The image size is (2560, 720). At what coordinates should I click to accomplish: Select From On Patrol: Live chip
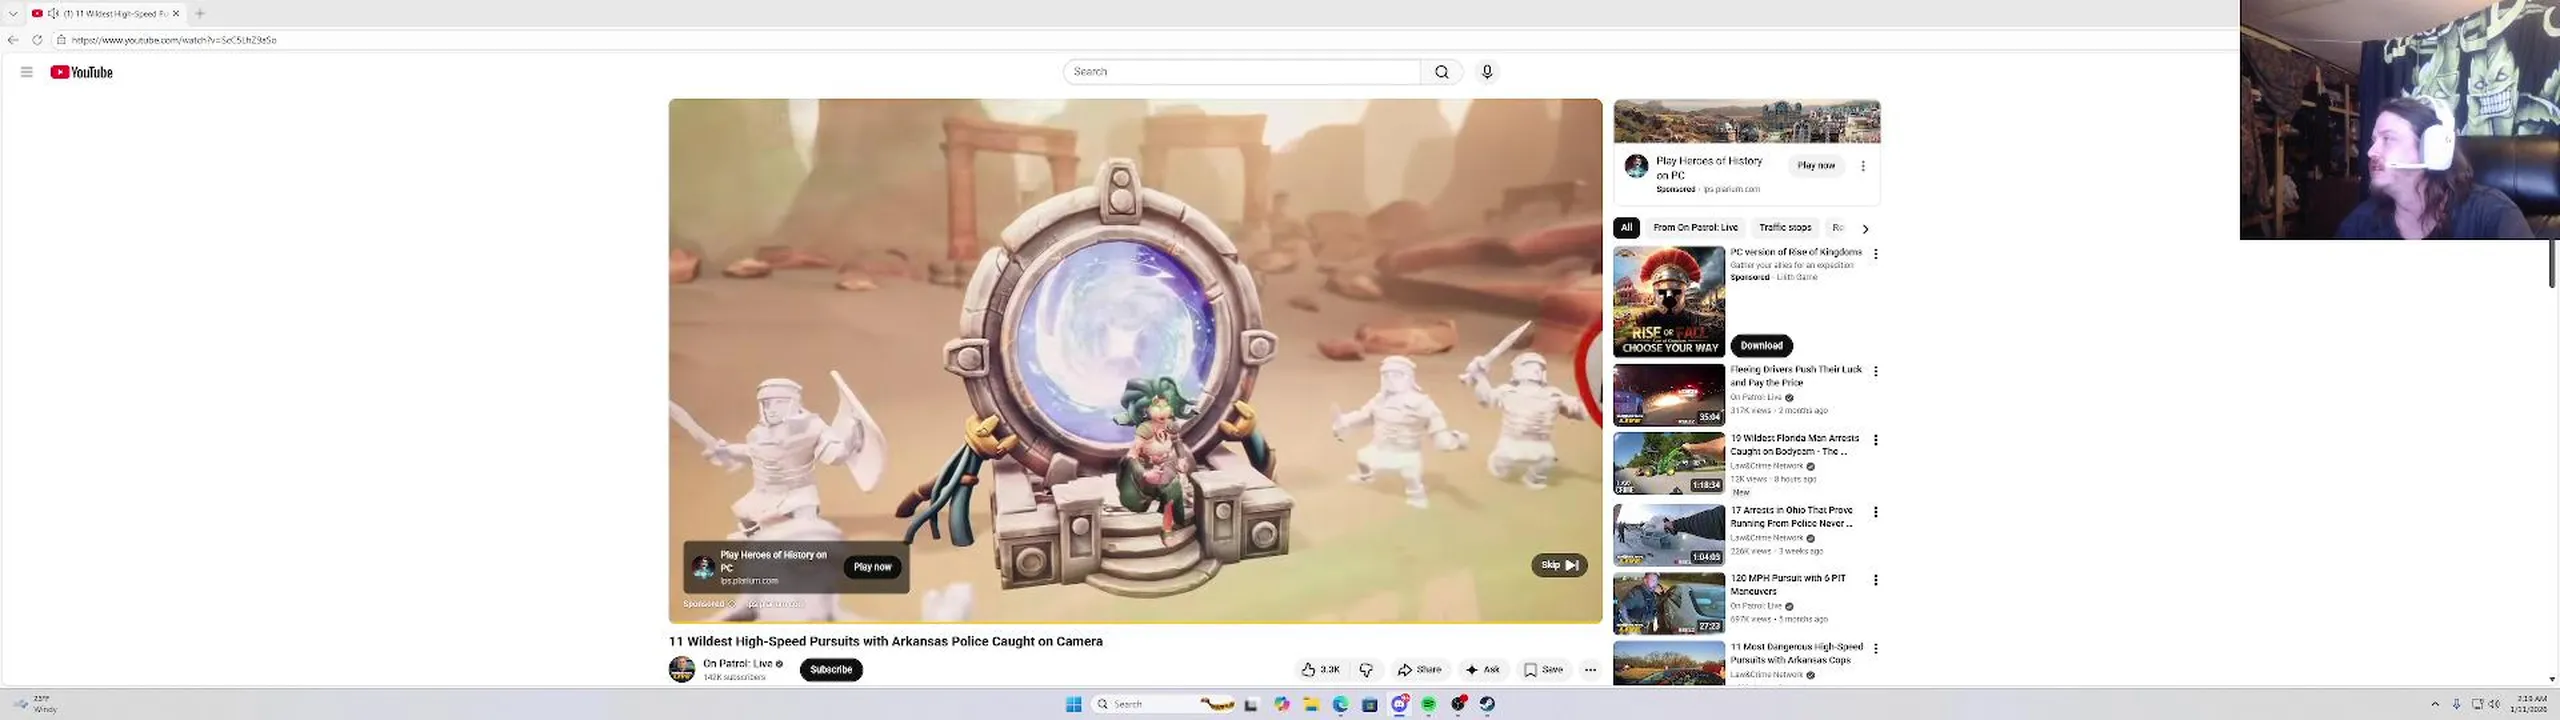[1695, 228]
